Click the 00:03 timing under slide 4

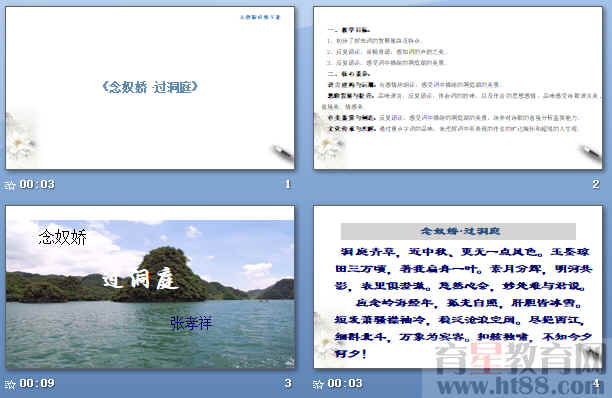coord(345,384)
